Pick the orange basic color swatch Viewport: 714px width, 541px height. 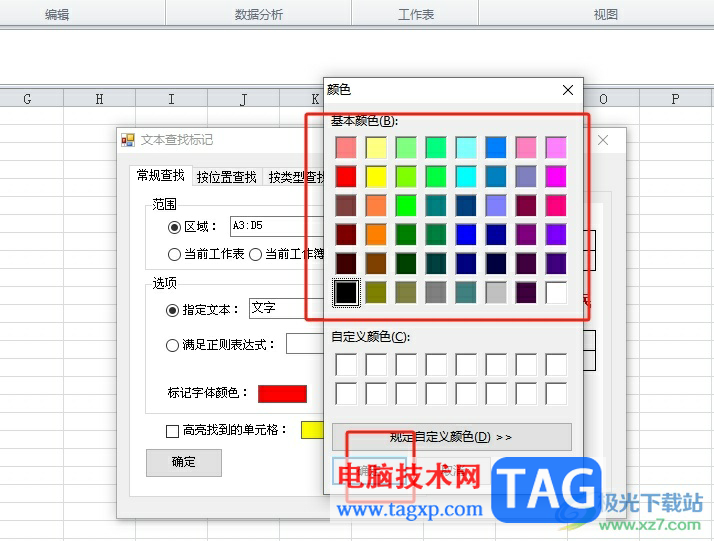pyautogui.click(x=376, y=234)
